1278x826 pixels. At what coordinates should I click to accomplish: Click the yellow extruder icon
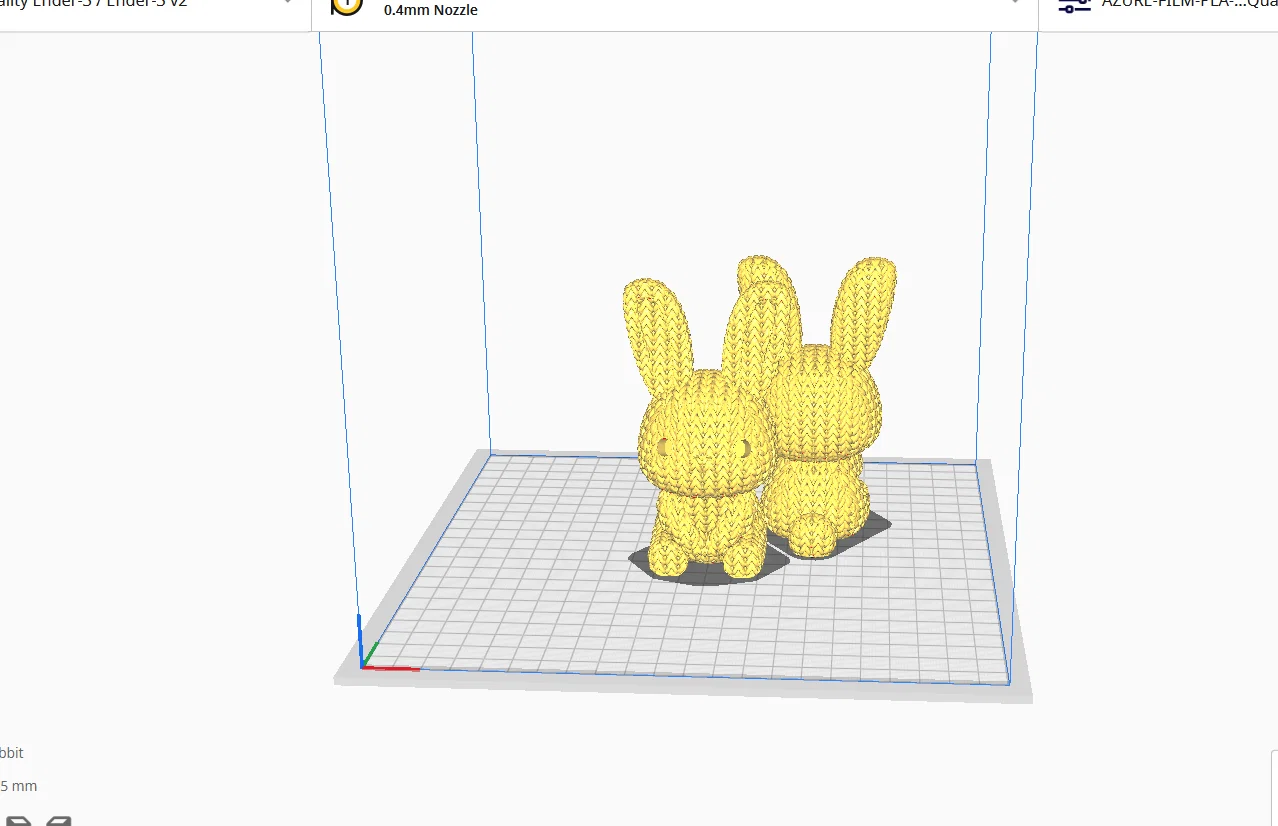pos(346,5)
